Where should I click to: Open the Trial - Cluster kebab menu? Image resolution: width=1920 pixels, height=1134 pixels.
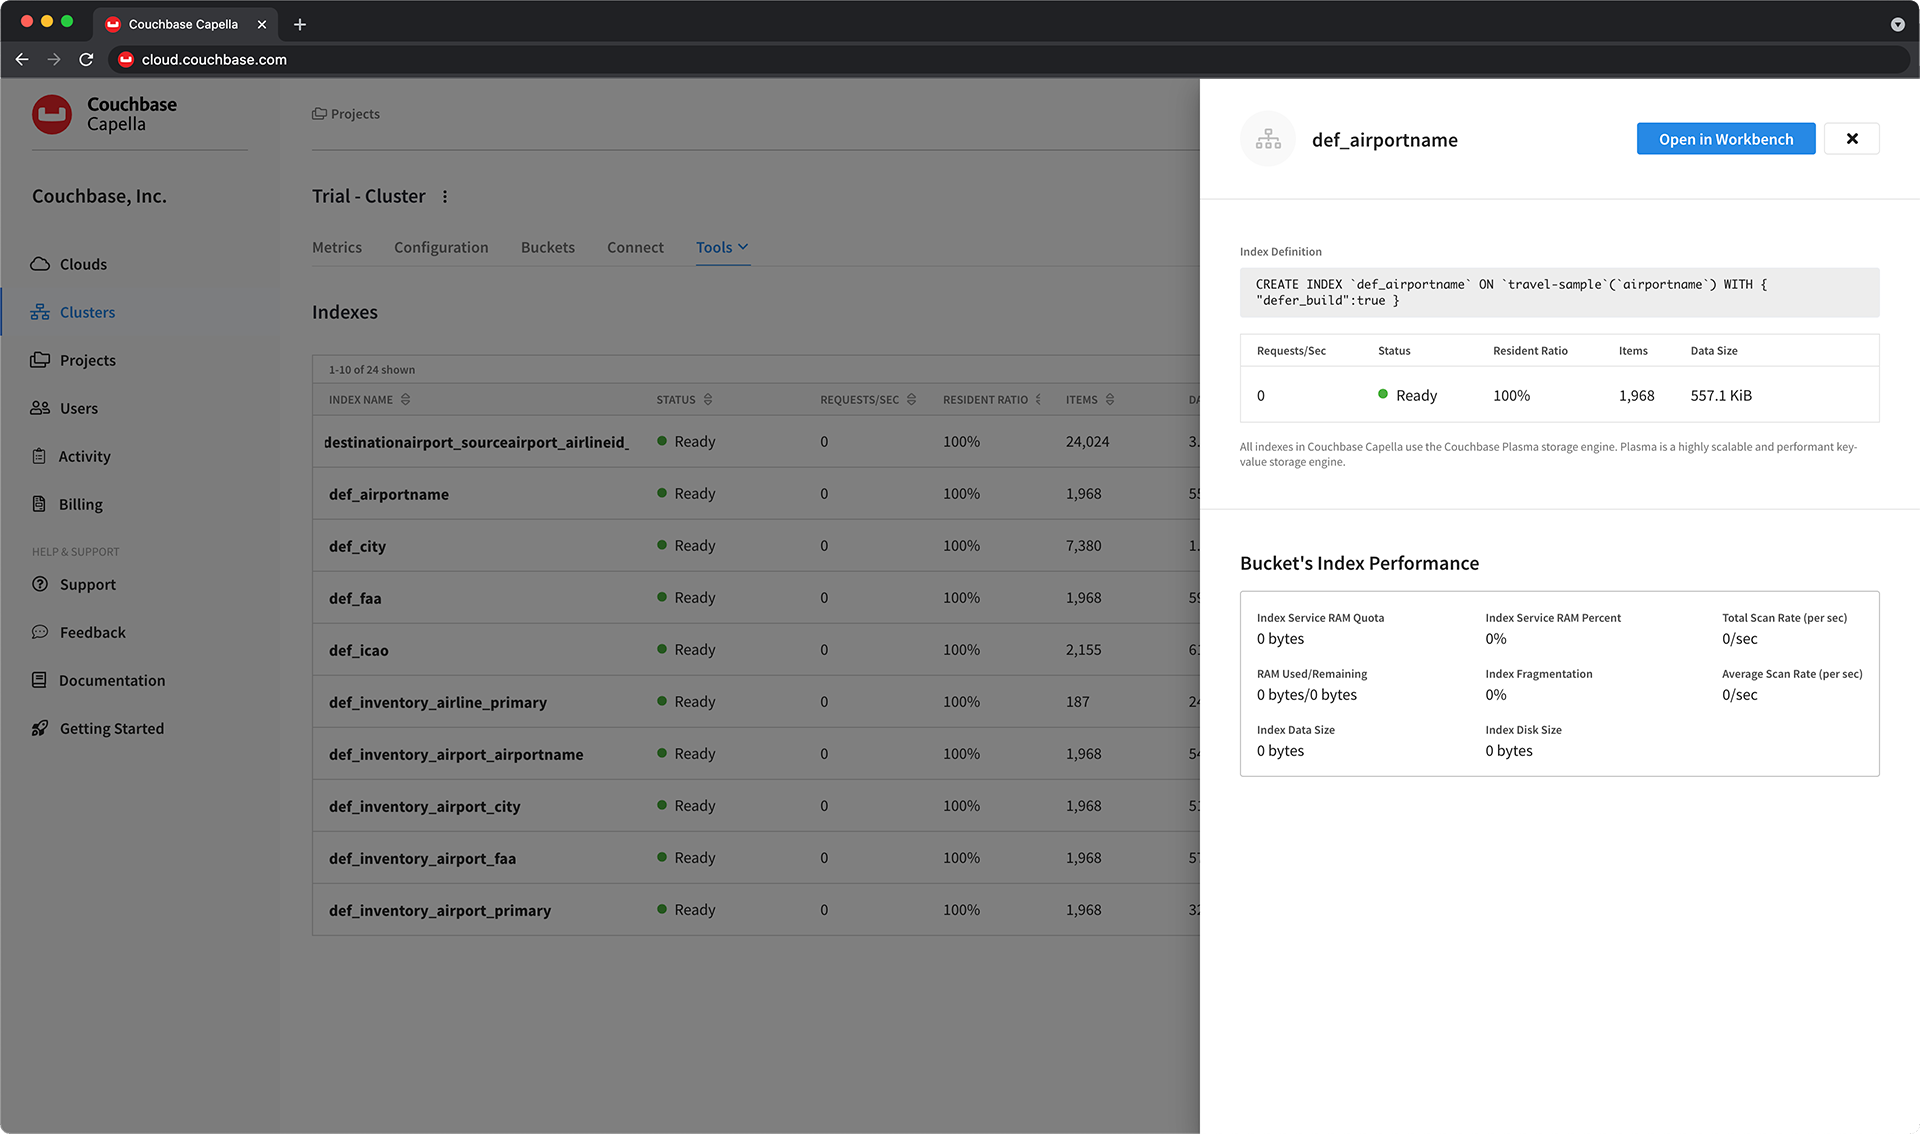coord(445,197)
